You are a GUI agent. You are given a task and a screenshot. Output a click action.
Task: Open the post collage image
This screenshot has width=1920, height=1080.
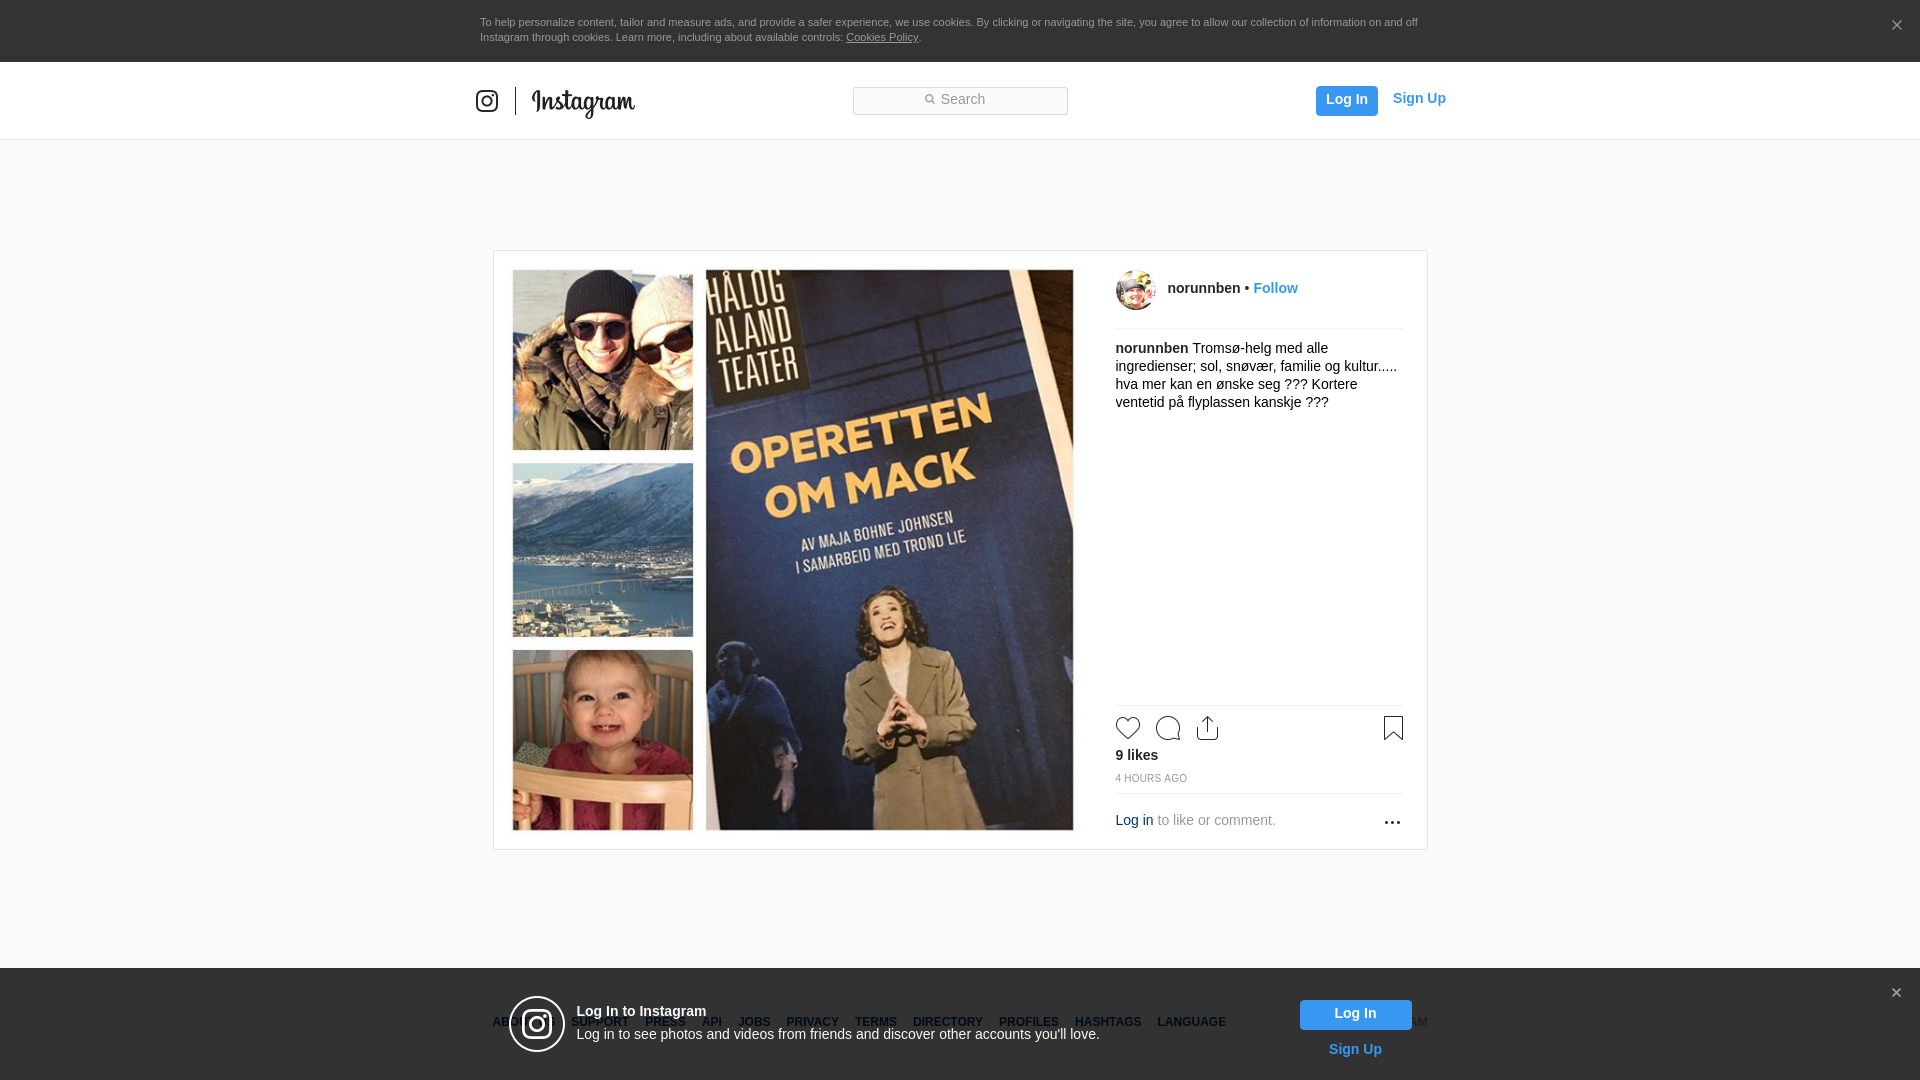pos(793,550)
